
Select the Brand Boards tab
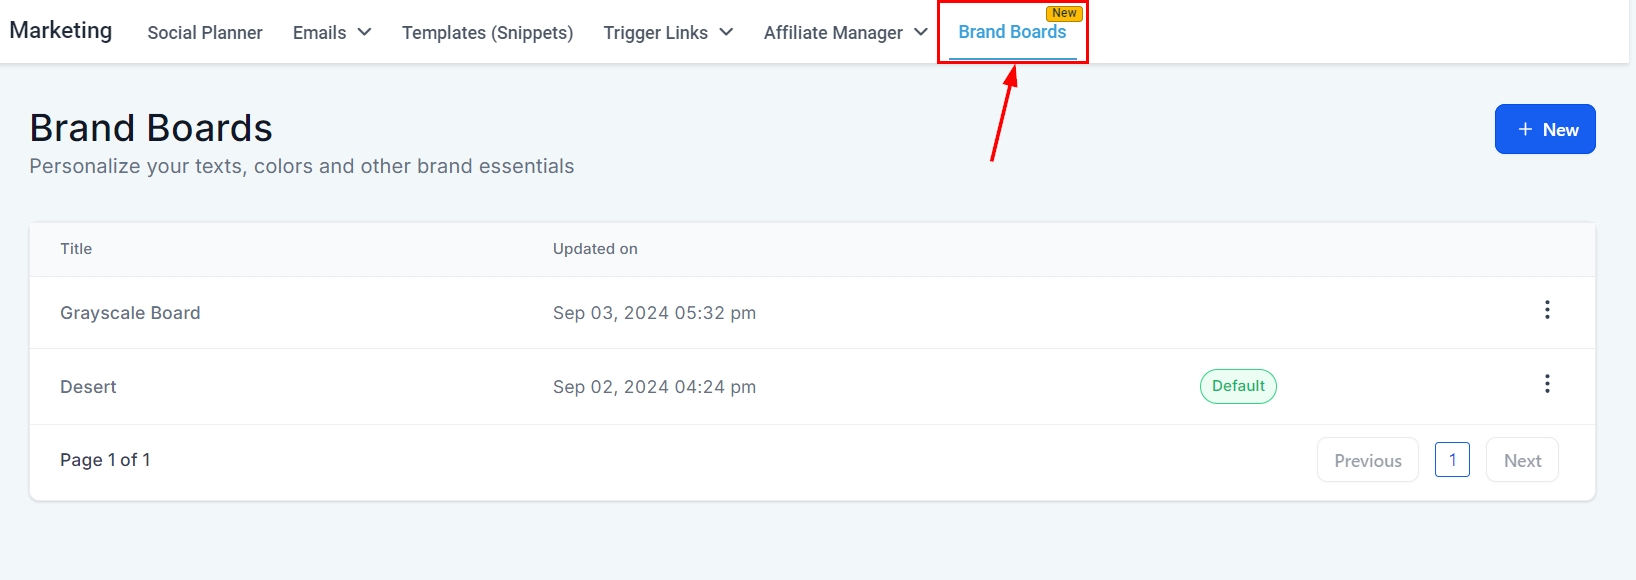tap(1012, 32)
